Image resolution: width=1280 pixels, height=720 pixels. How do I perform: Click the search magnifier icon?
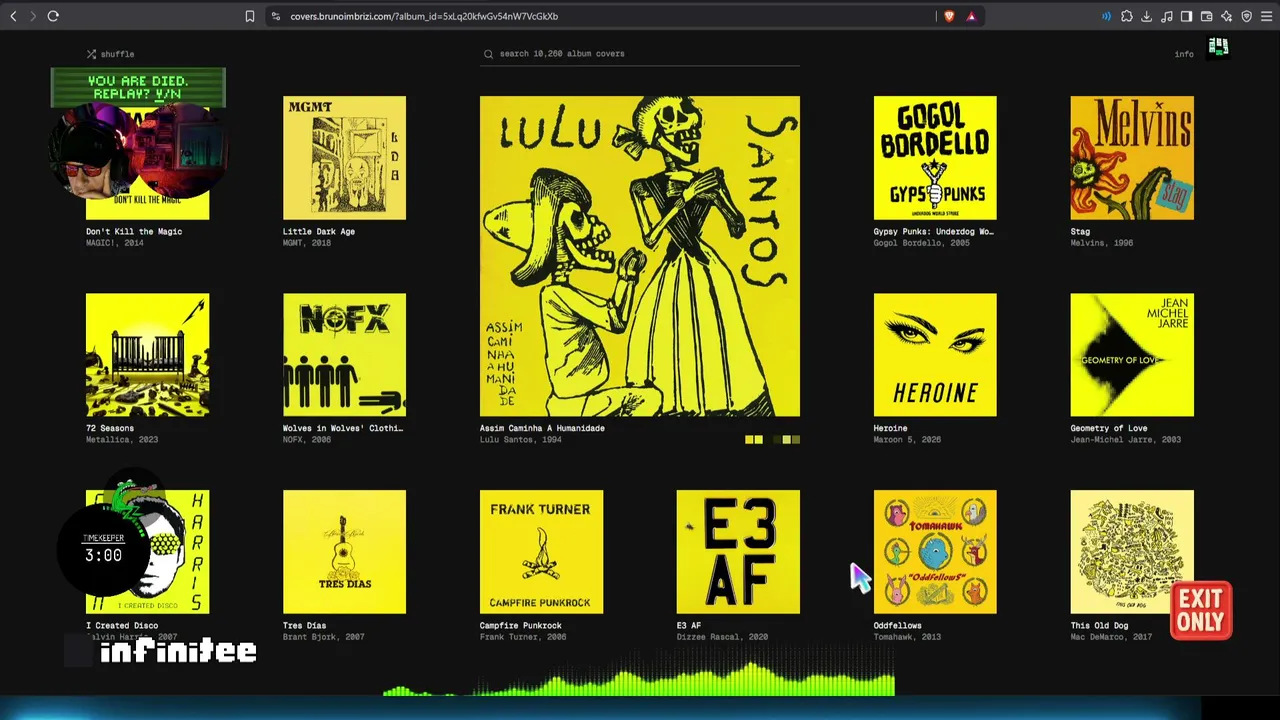[x=489, y=54]
